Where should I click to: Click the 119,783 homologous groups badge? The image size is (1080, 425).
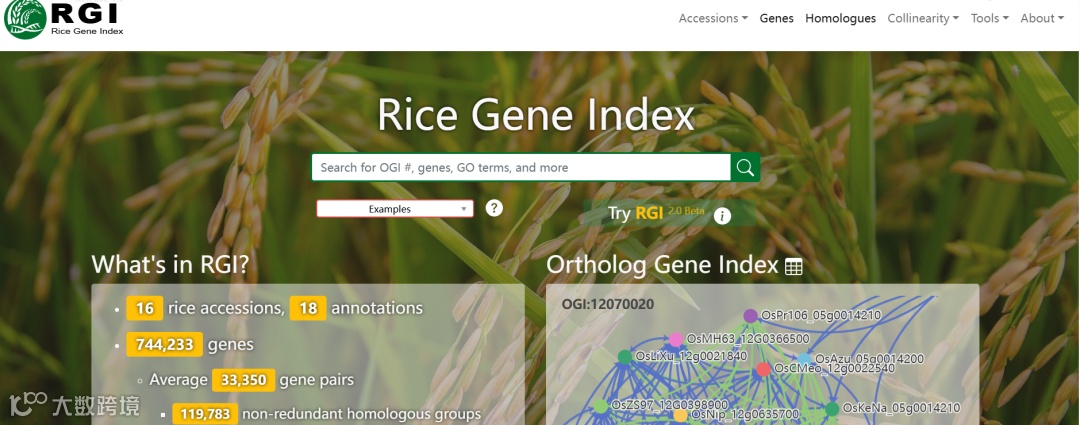[x=205, y=414]
